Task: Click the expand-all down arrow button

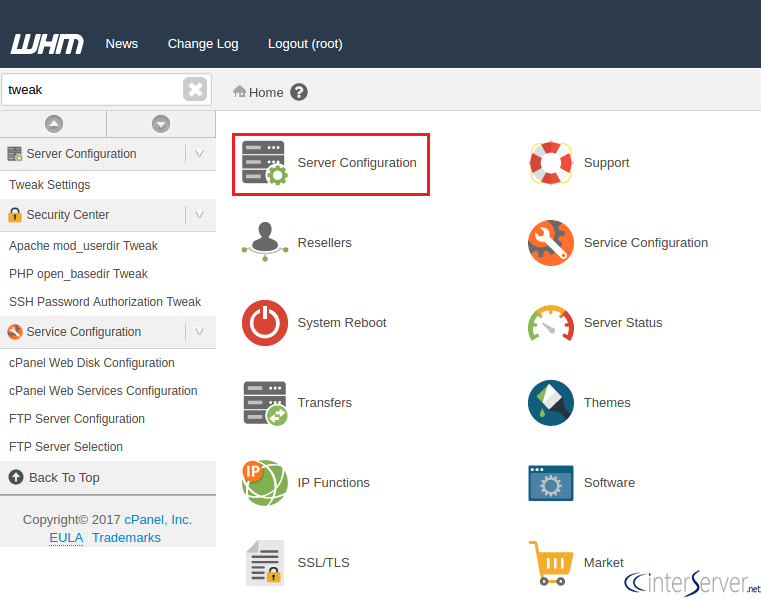Action: tap(161, 124)
